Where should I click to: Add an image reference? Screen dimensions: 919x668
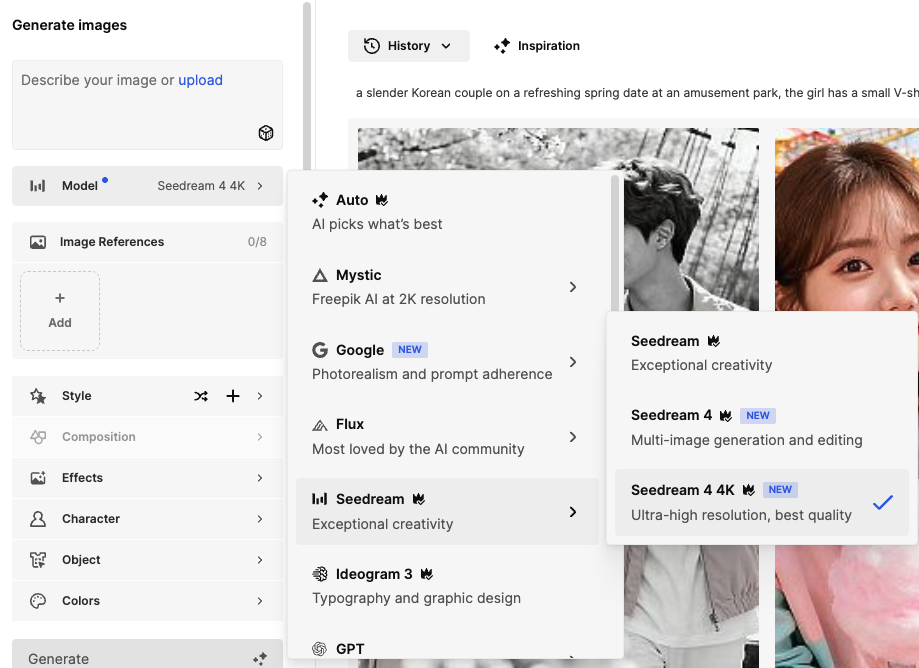(60, 311)
